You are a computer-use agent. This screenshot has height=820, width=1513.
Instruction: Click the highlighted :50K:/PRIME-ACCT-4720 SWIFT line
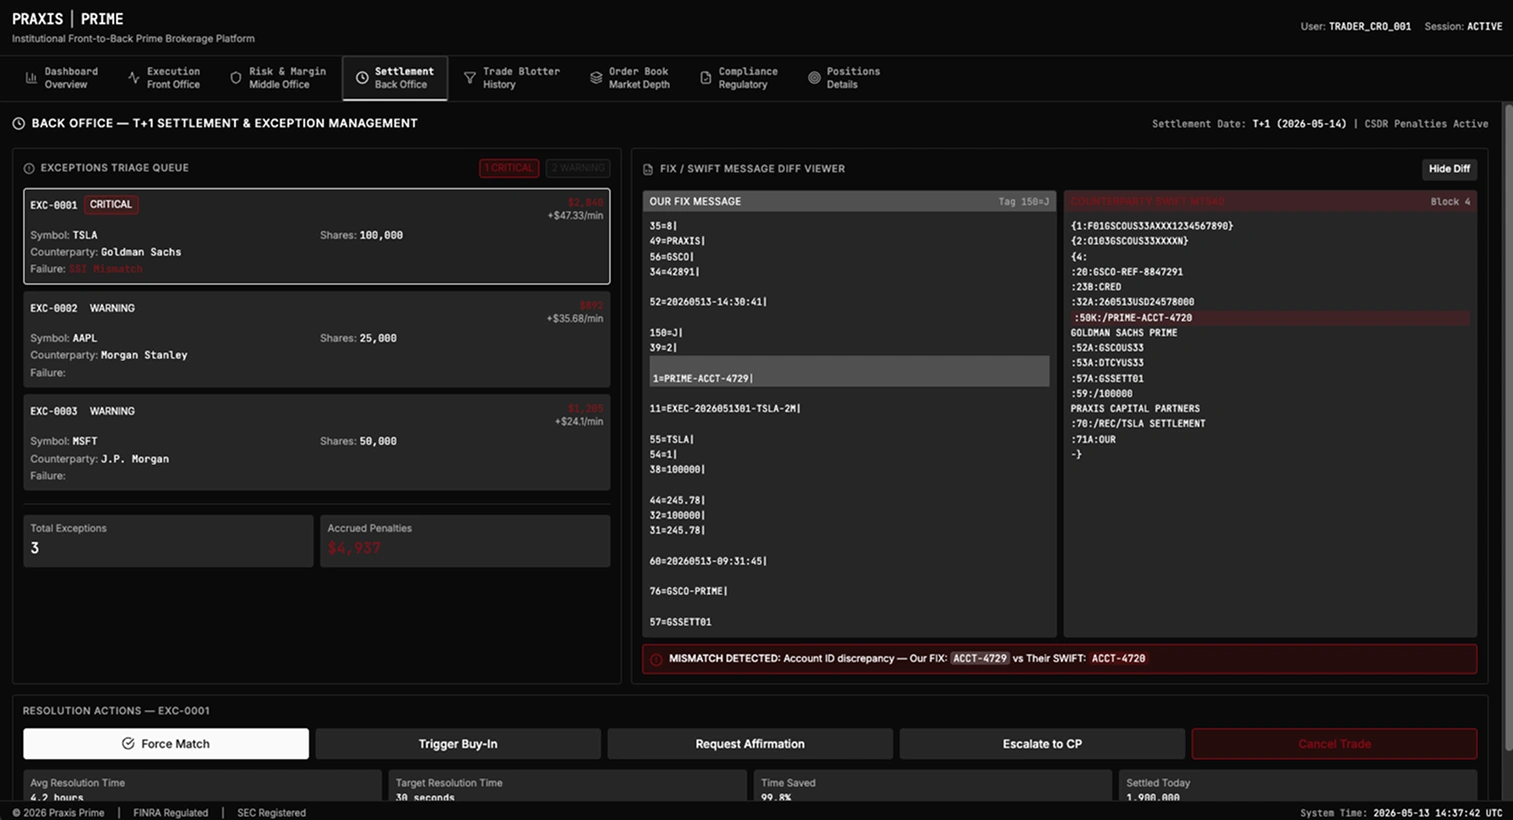(x=1270, y=317)
